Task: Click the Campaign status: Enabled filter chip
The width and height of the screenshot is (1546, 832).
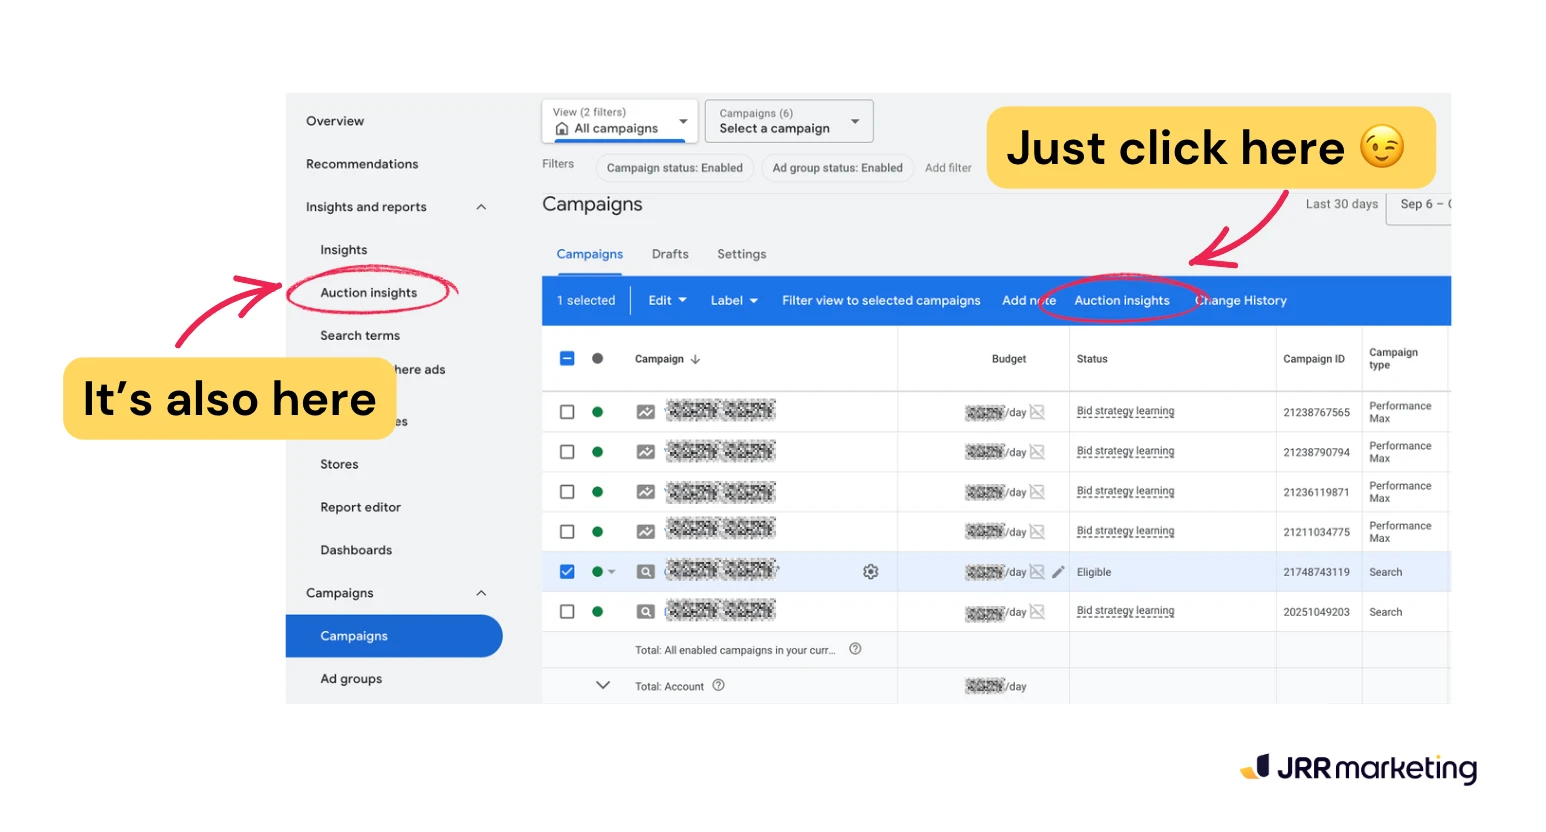Action: pyautogui.click(x=674, y=167)
